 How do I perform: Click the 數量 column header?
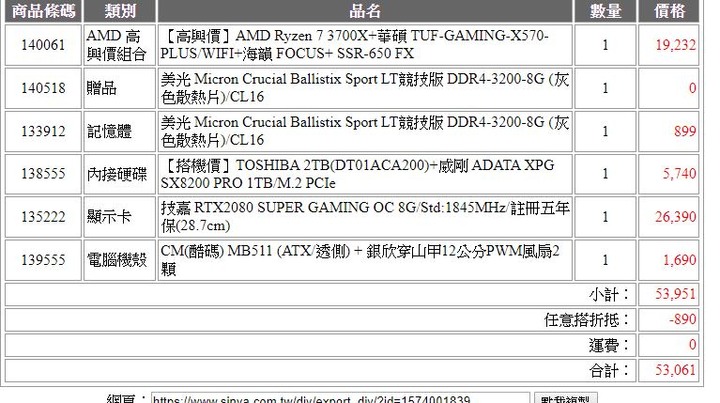pyautogui.click(x=605, y=11)
